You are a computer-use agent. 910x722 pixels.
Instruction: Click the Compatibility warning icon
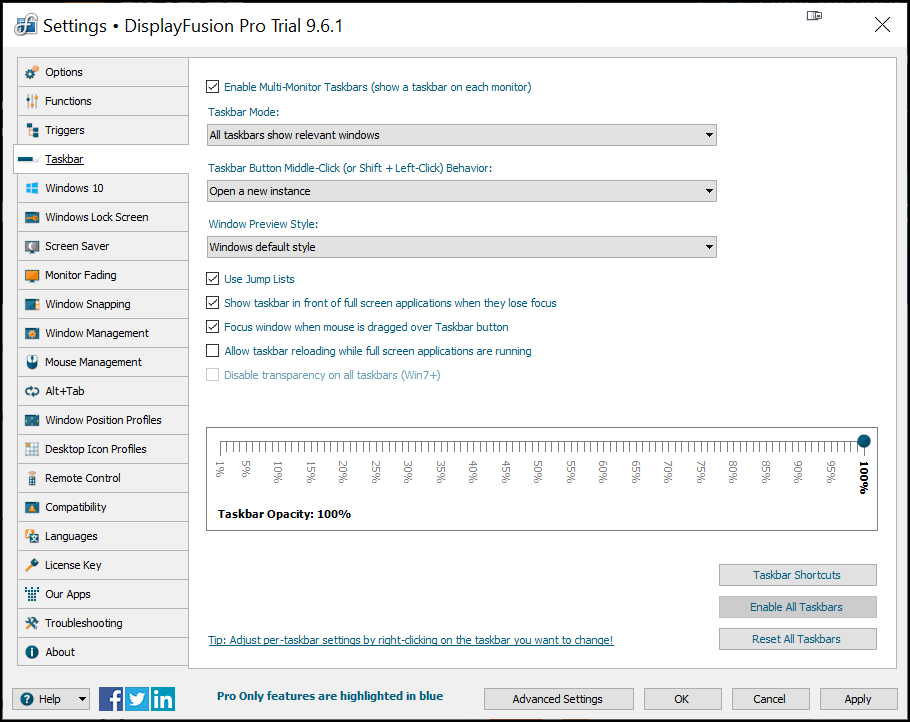[x=32, y=507]
